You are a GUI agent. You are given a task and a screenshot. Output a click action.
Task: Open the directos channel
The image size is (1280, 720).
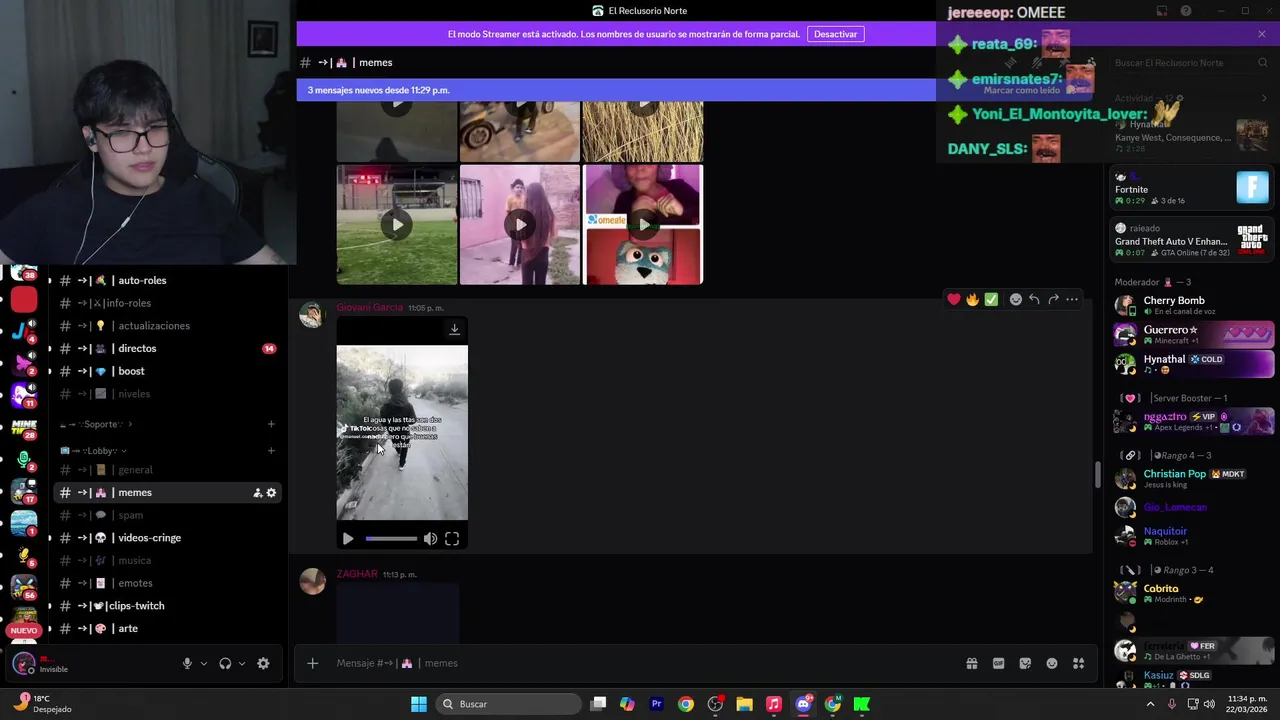166,349
